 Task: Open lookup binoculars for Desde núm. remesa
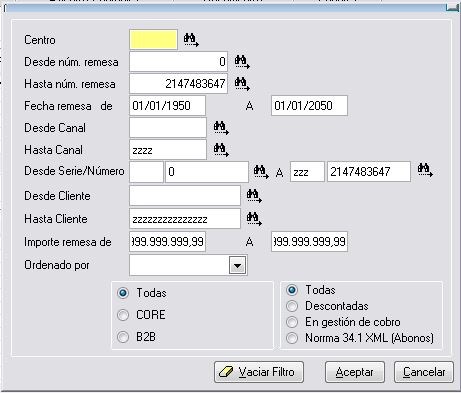pyautogui.click(x=242, y=62)
